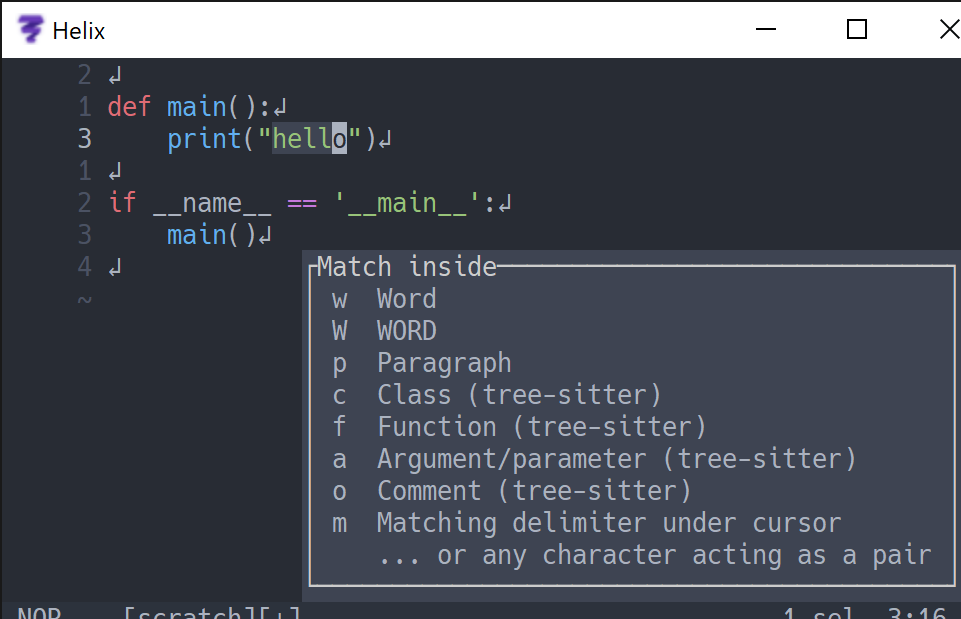
Task: Select "WORD" option from the popup
Action: click(406, 330)
